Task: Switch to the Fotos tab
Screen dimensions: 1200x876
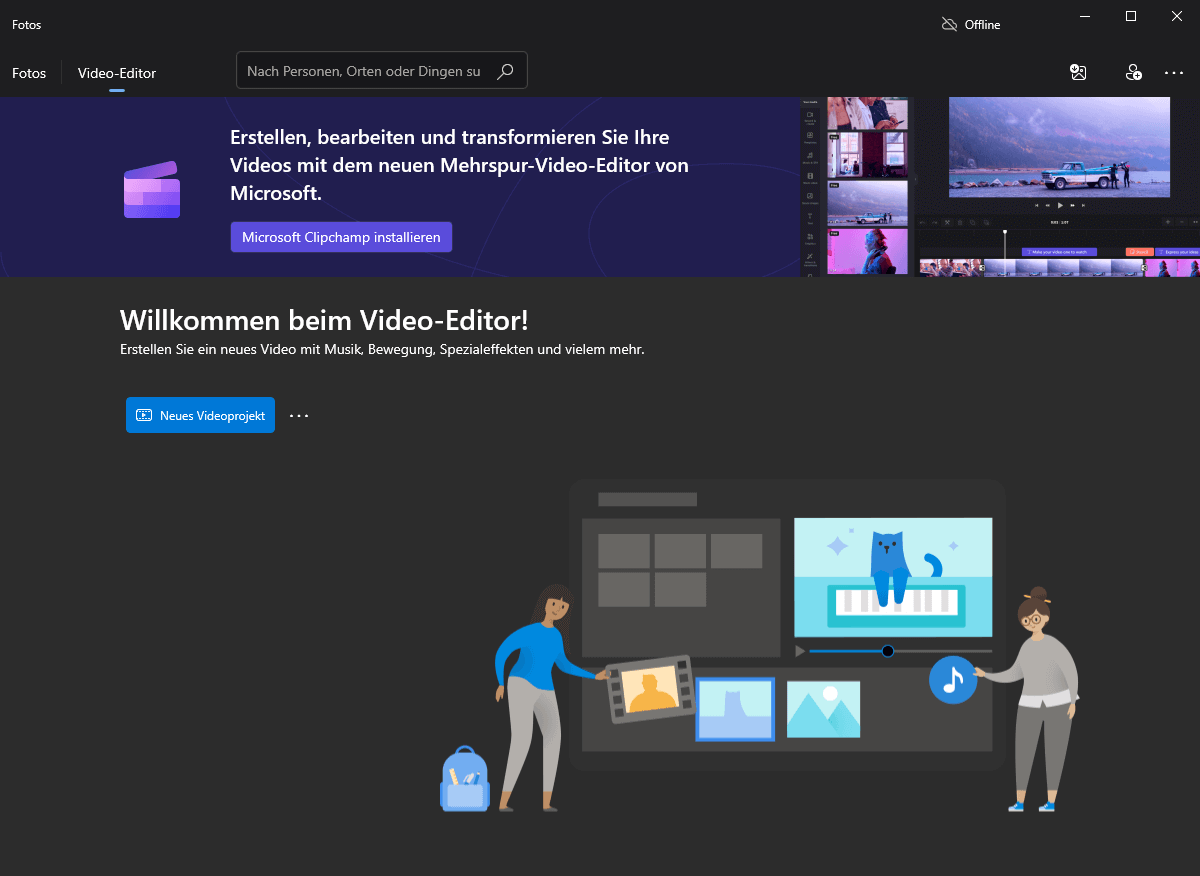Action: click(x=29, y=73)
